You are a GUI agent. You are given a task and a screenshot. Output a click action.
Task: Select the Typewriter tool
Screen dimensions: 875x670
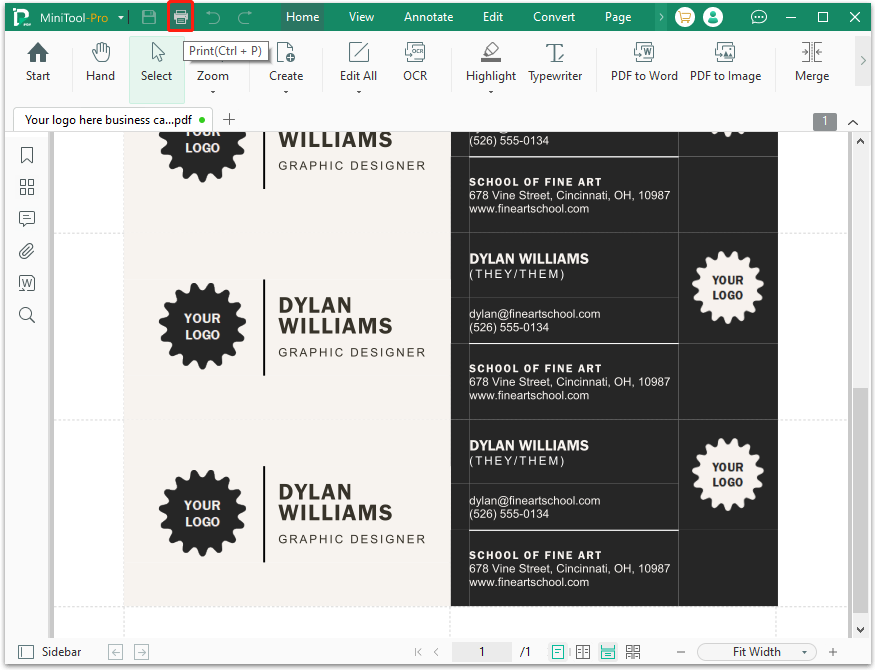[555, 62]
